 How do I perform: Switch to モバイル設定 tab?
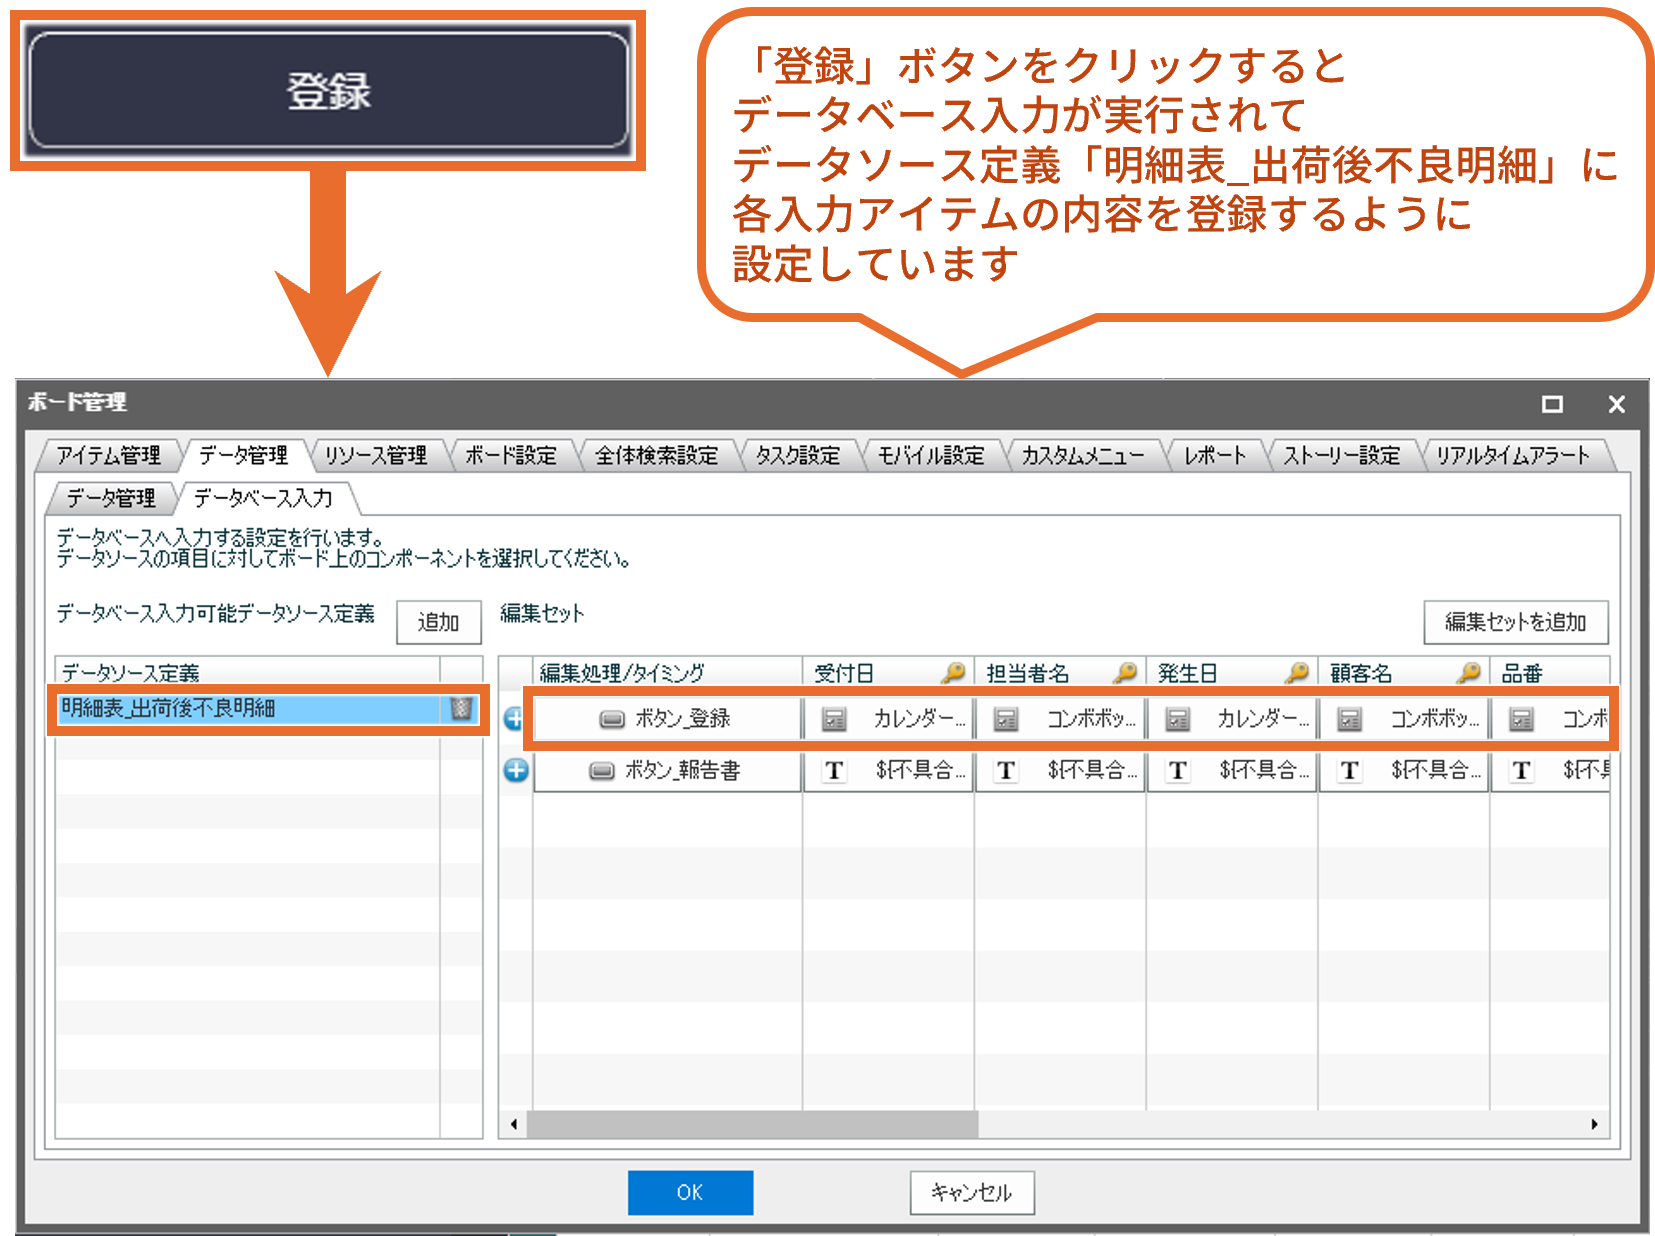[931, 456]
